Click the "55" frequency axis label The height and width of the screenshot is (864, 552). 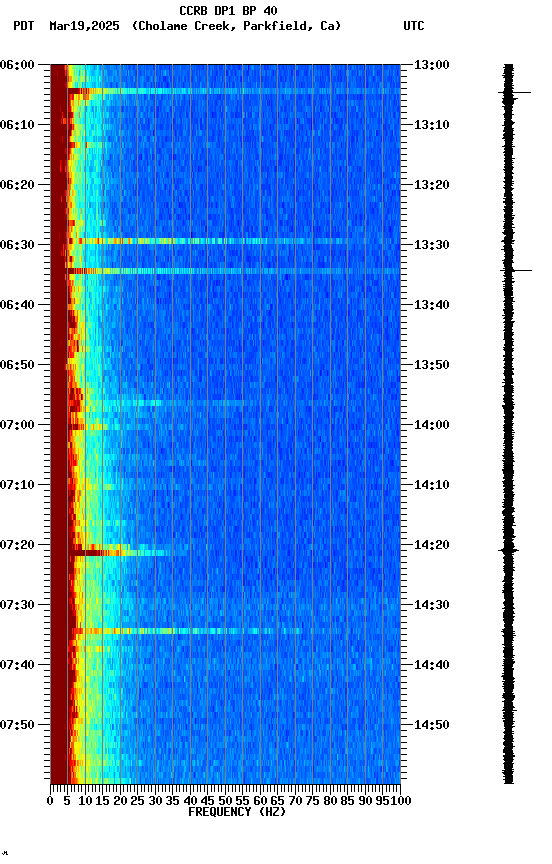[x=242, y=801]
